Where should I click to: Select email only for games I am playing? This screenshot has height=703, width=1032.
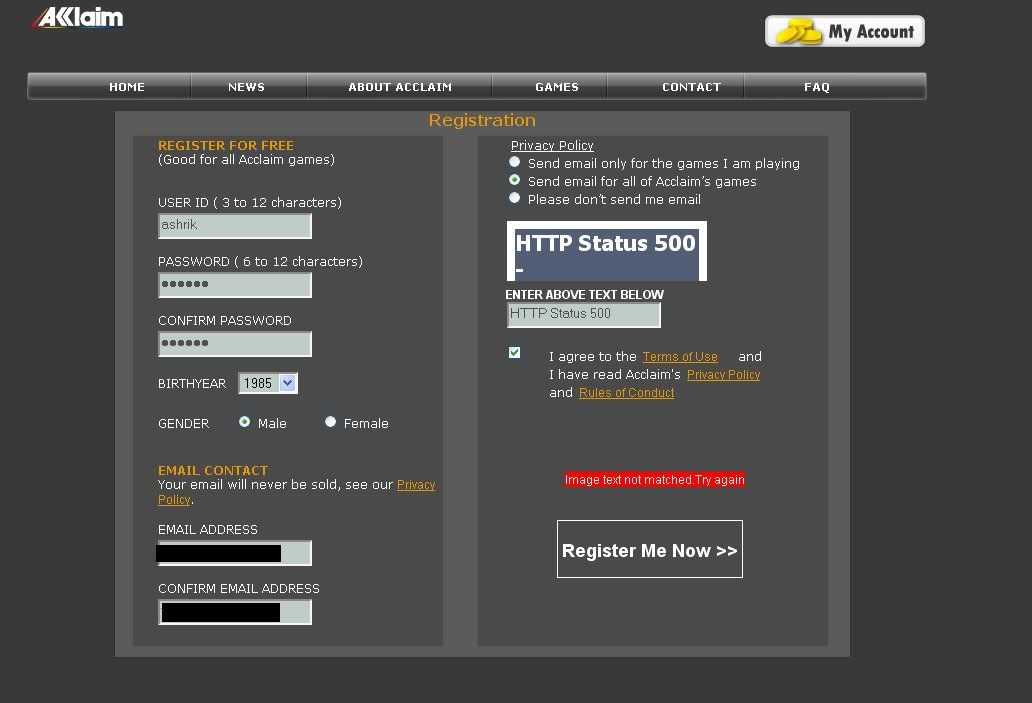(515, 162)
